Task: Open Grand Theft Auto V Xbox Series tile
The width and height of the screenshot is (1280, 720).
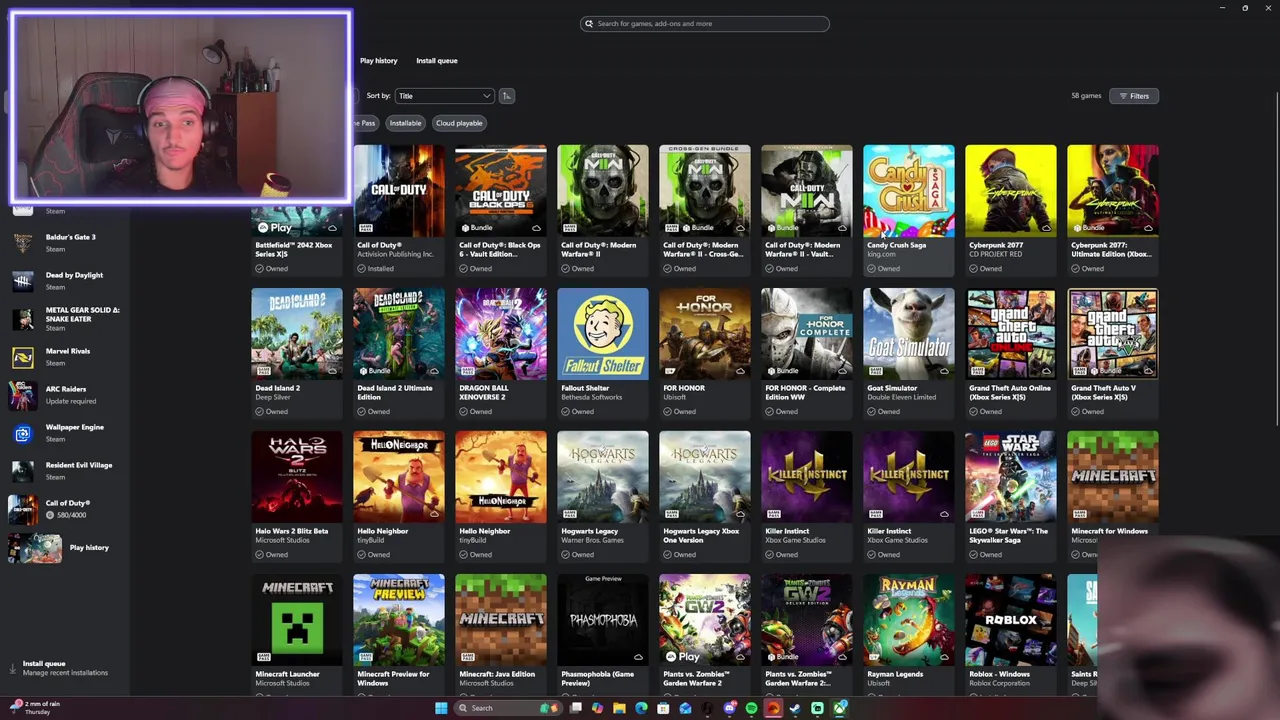Action: click(x=1113, y=352)
